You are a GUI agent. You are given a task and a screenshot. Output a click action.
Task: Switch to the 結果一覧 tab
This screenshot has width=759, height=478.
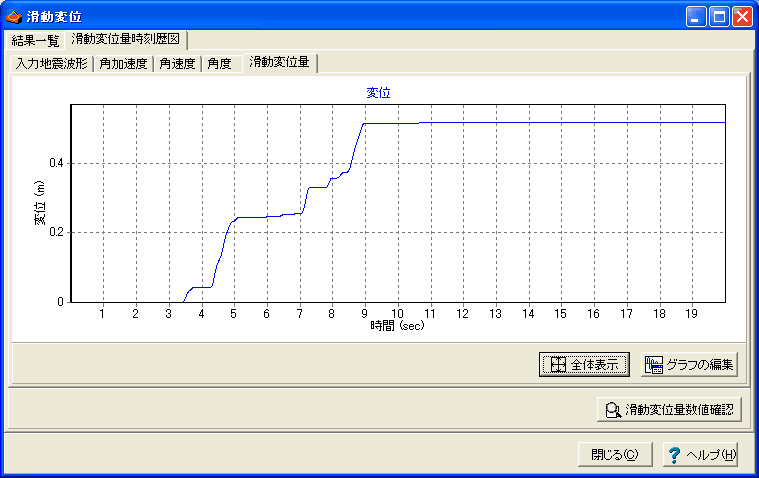pyautogui.click(x=35, y=41)
